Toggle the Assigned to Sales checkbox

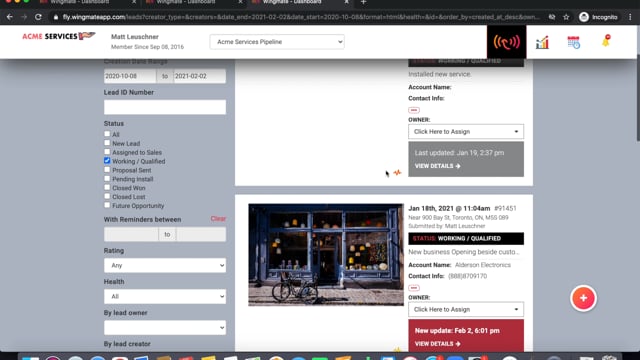pyautogui.click(x=107, y=152)
